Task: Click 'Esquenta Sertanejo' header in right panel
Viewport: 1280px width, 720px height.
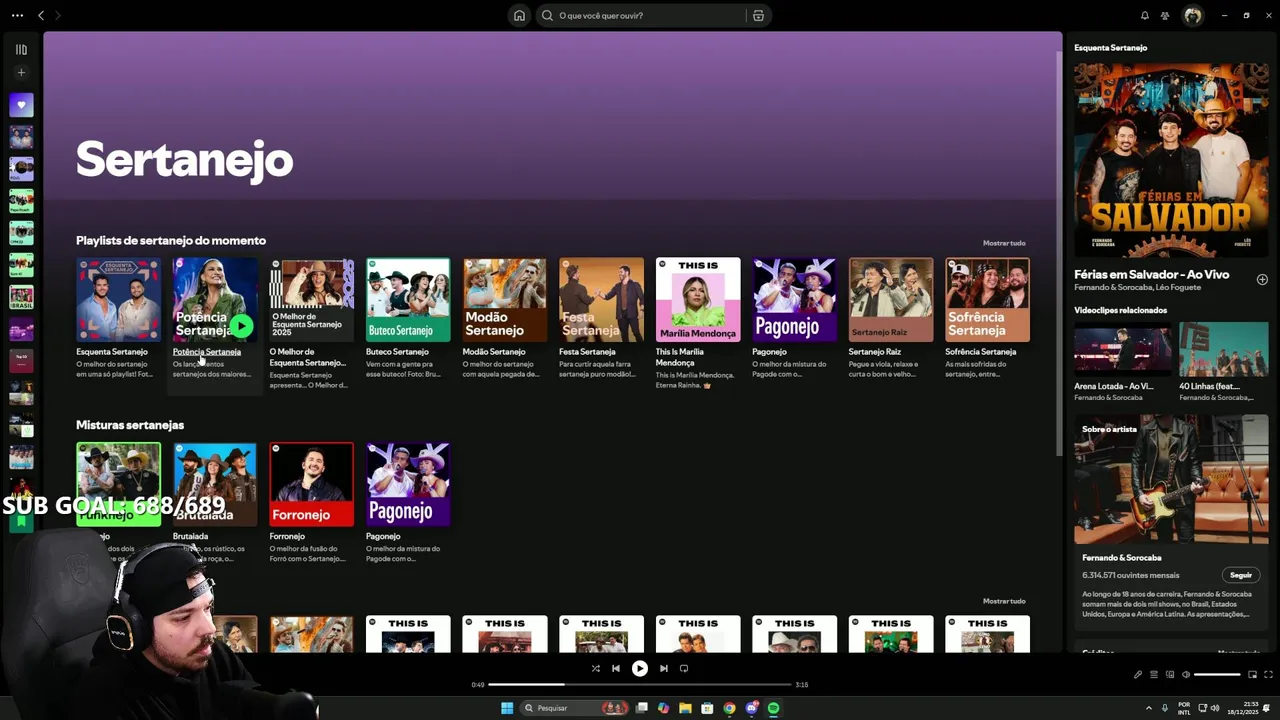Action: click(1110, 48)
